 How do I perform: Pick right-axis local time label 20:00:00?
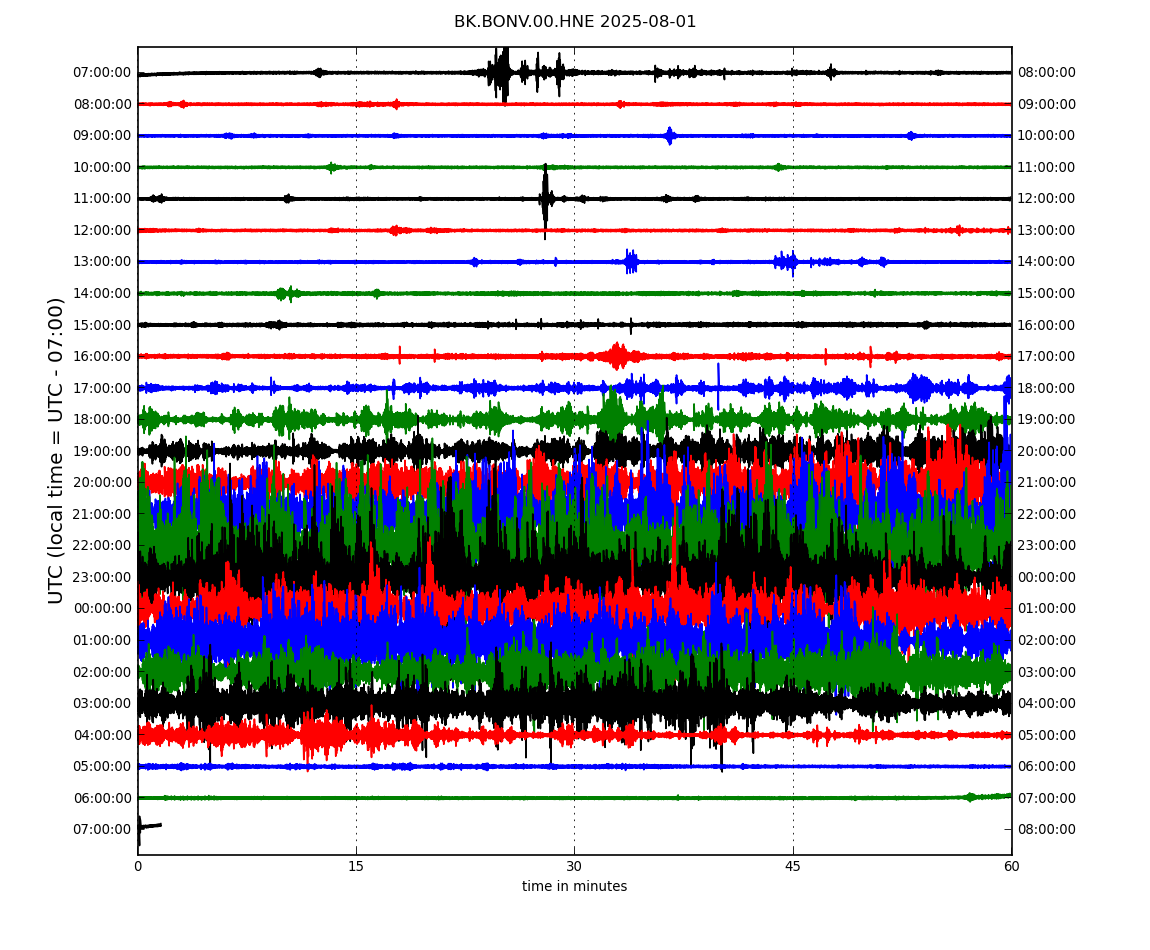pos(1047,451)
